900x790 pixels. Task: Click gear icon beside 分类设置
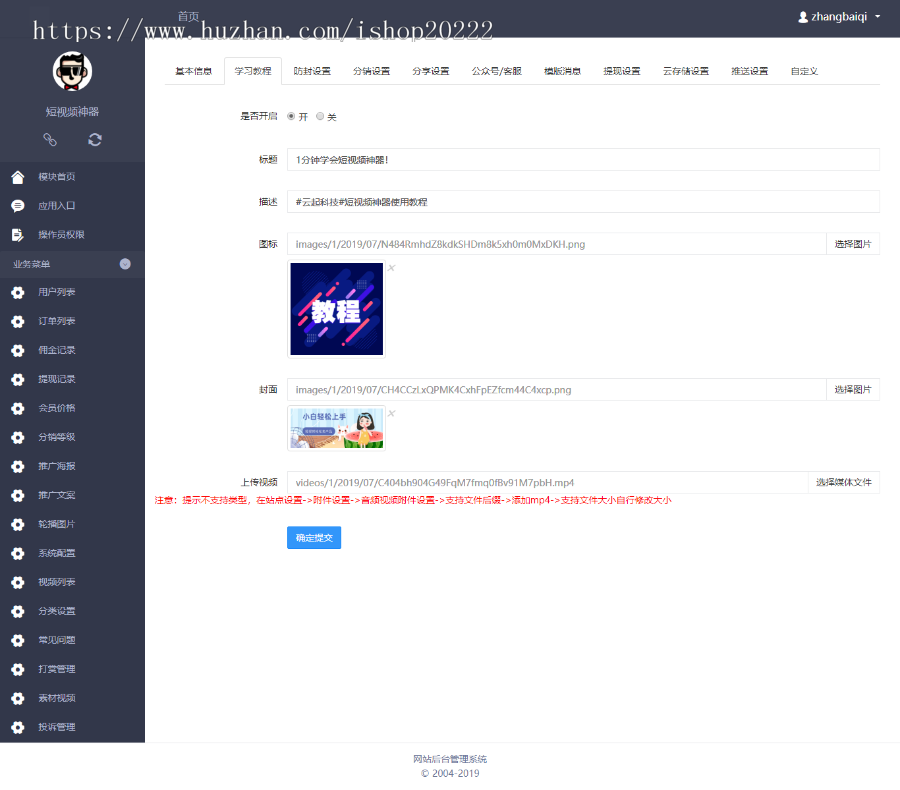18,611
